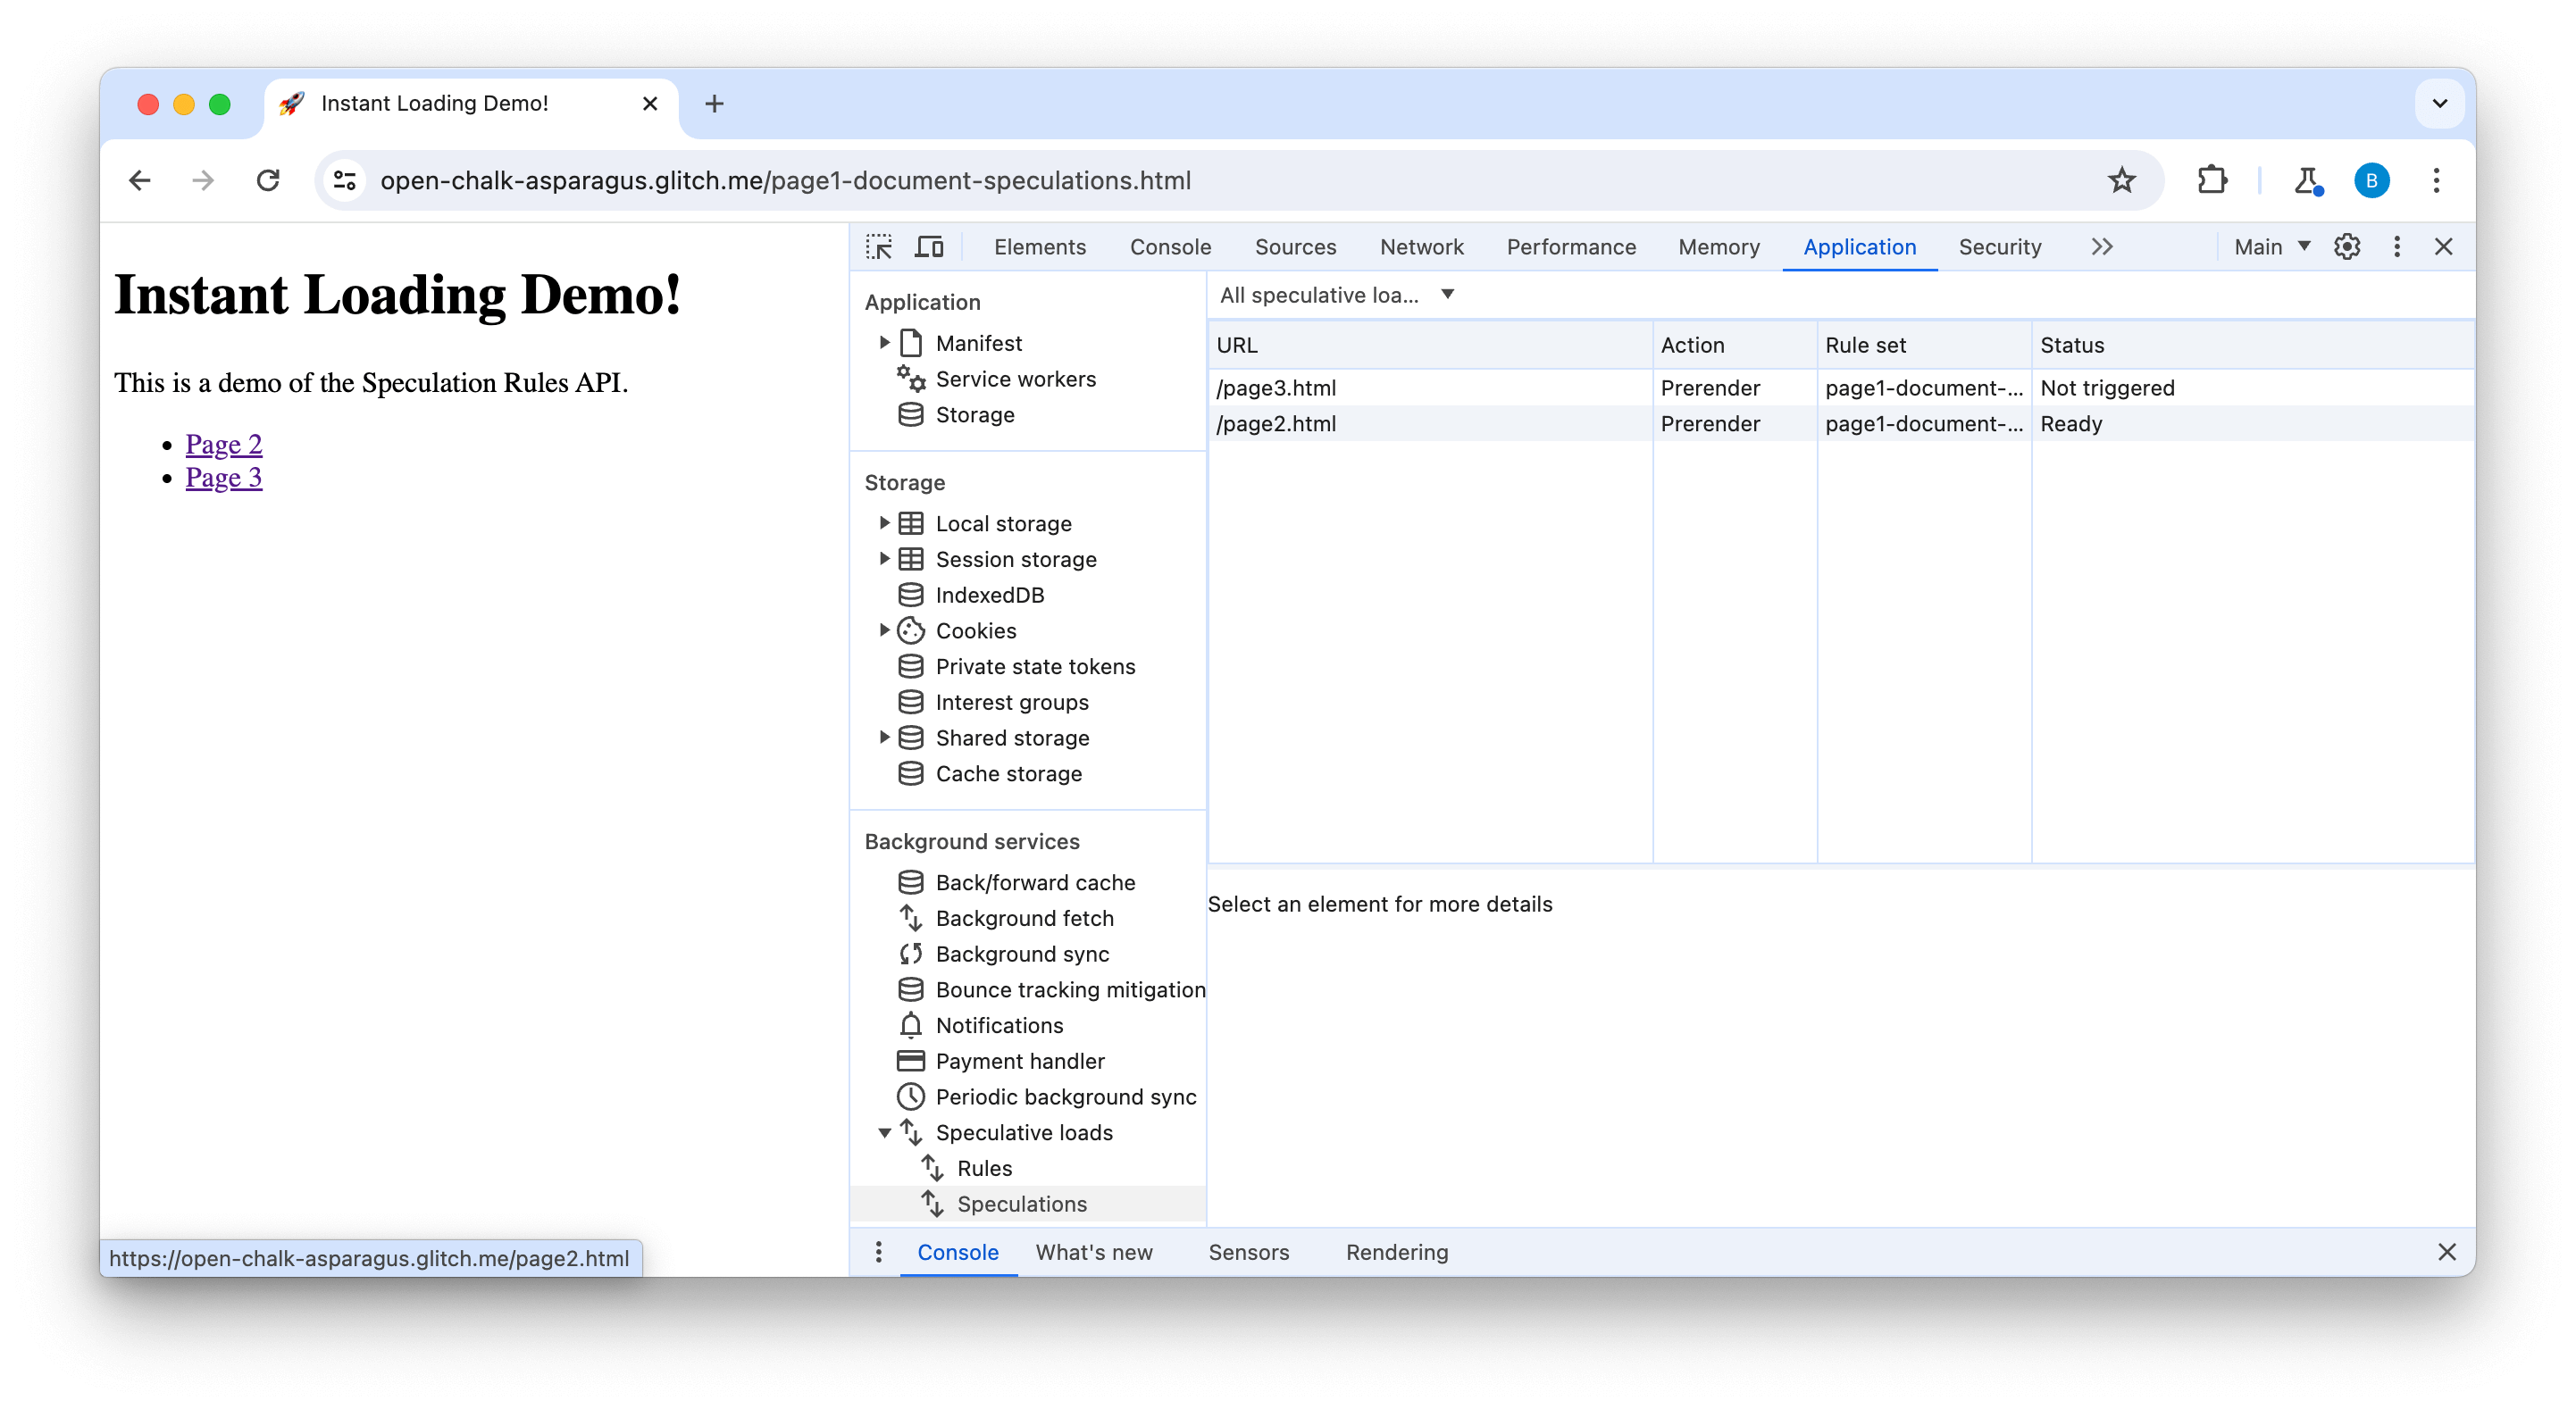This screenshot has width=2576, height=1409.
Task: Click the Security tab in DevTools
Action: click(1998, 246)
